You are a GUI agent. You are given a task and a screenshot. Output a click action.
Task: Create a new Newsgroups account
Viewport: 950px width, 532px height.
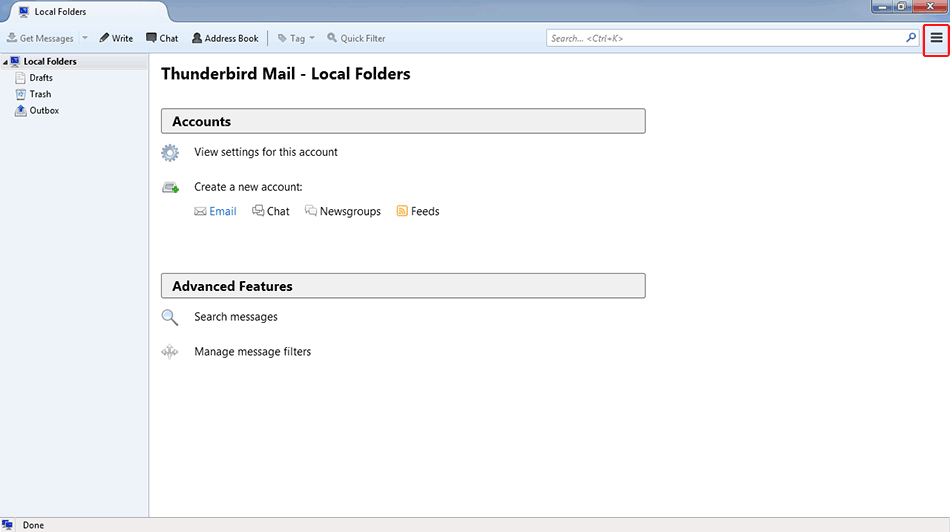(x=350, y=211)
